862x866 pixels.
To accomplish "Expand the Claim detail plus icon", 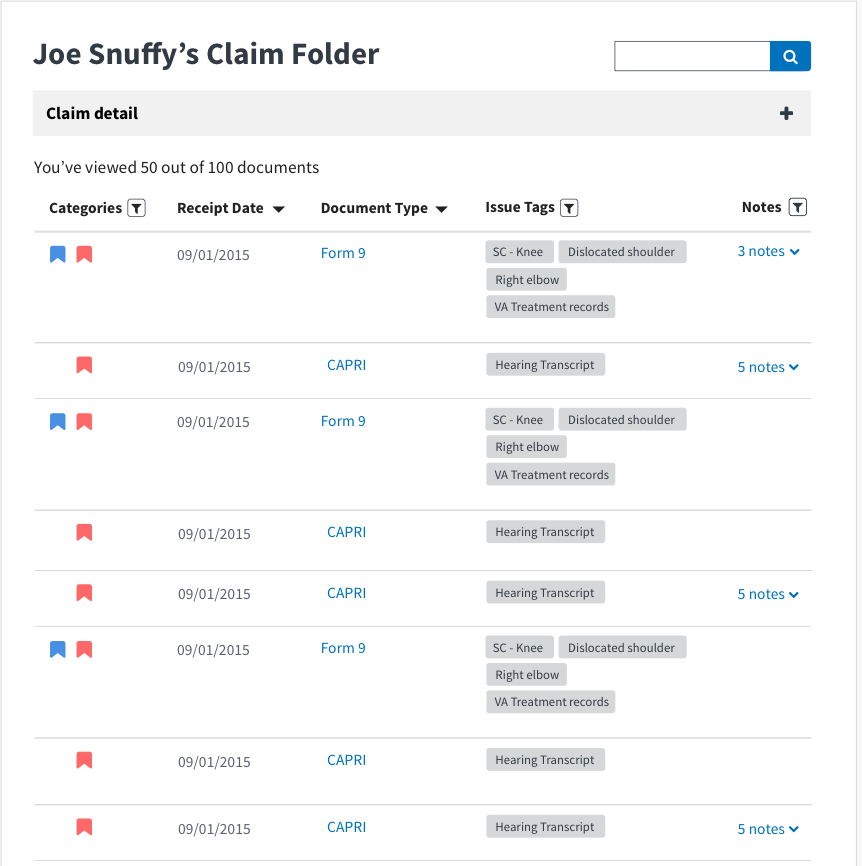I will pyautogui.click(x=786, y=113).
